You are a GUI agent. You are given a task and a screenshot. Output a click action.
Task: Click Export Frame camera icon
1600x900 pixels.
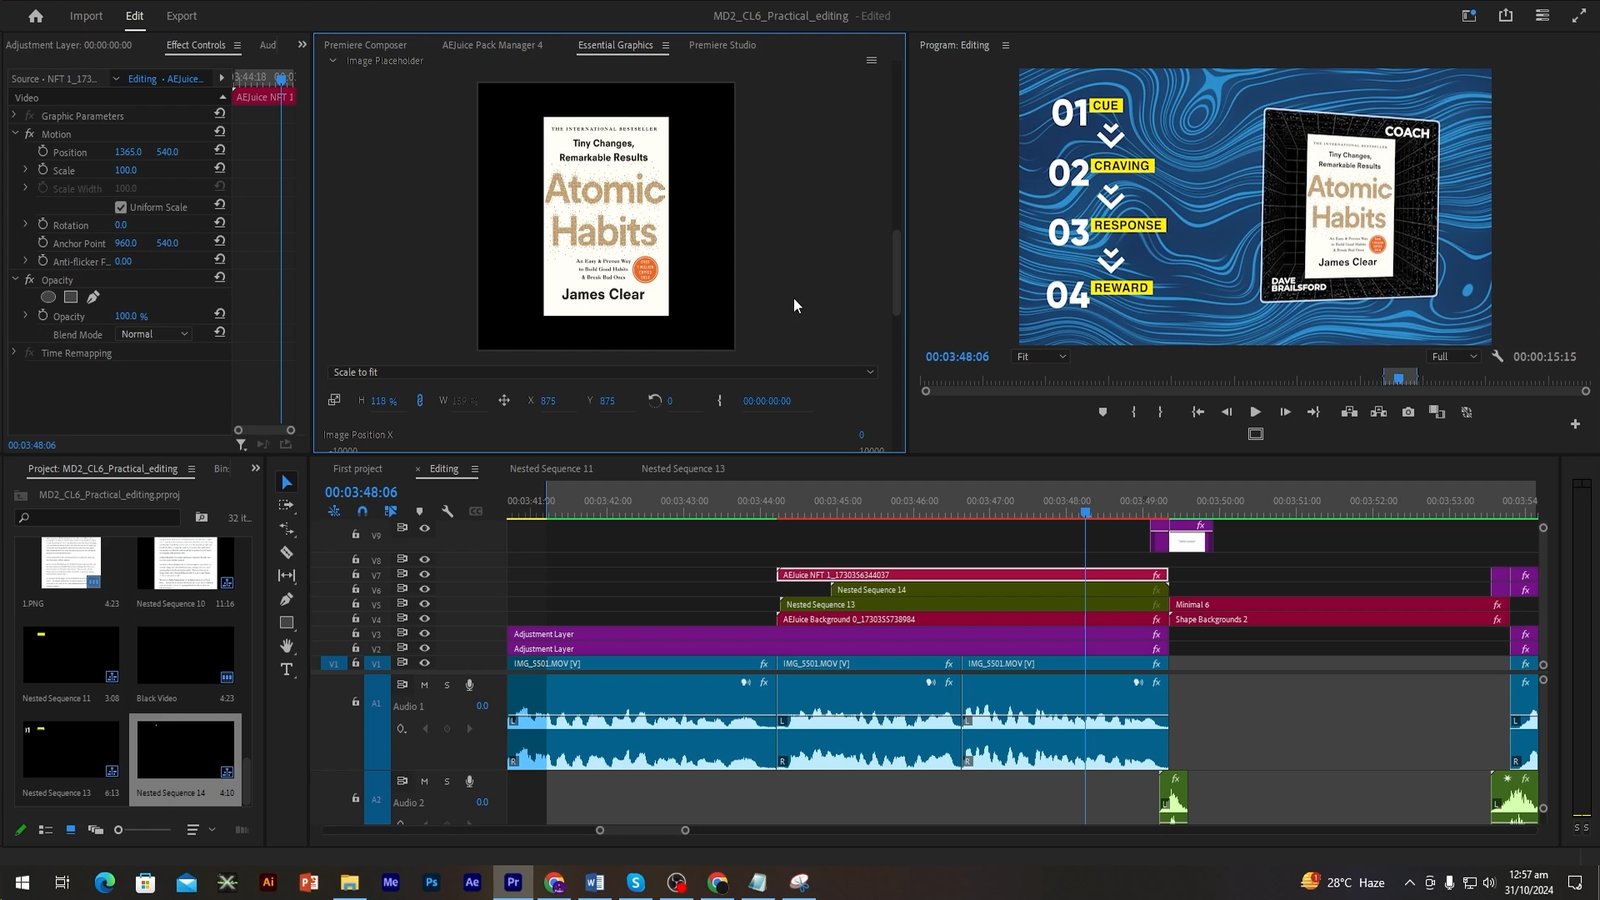pyautogui.click(x=1408, y=412)
